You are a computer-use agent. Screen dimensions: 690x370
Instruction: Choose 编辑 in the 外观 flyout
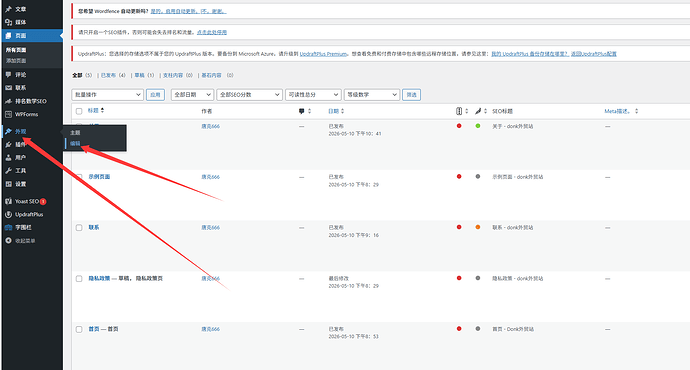pos(75,143)
